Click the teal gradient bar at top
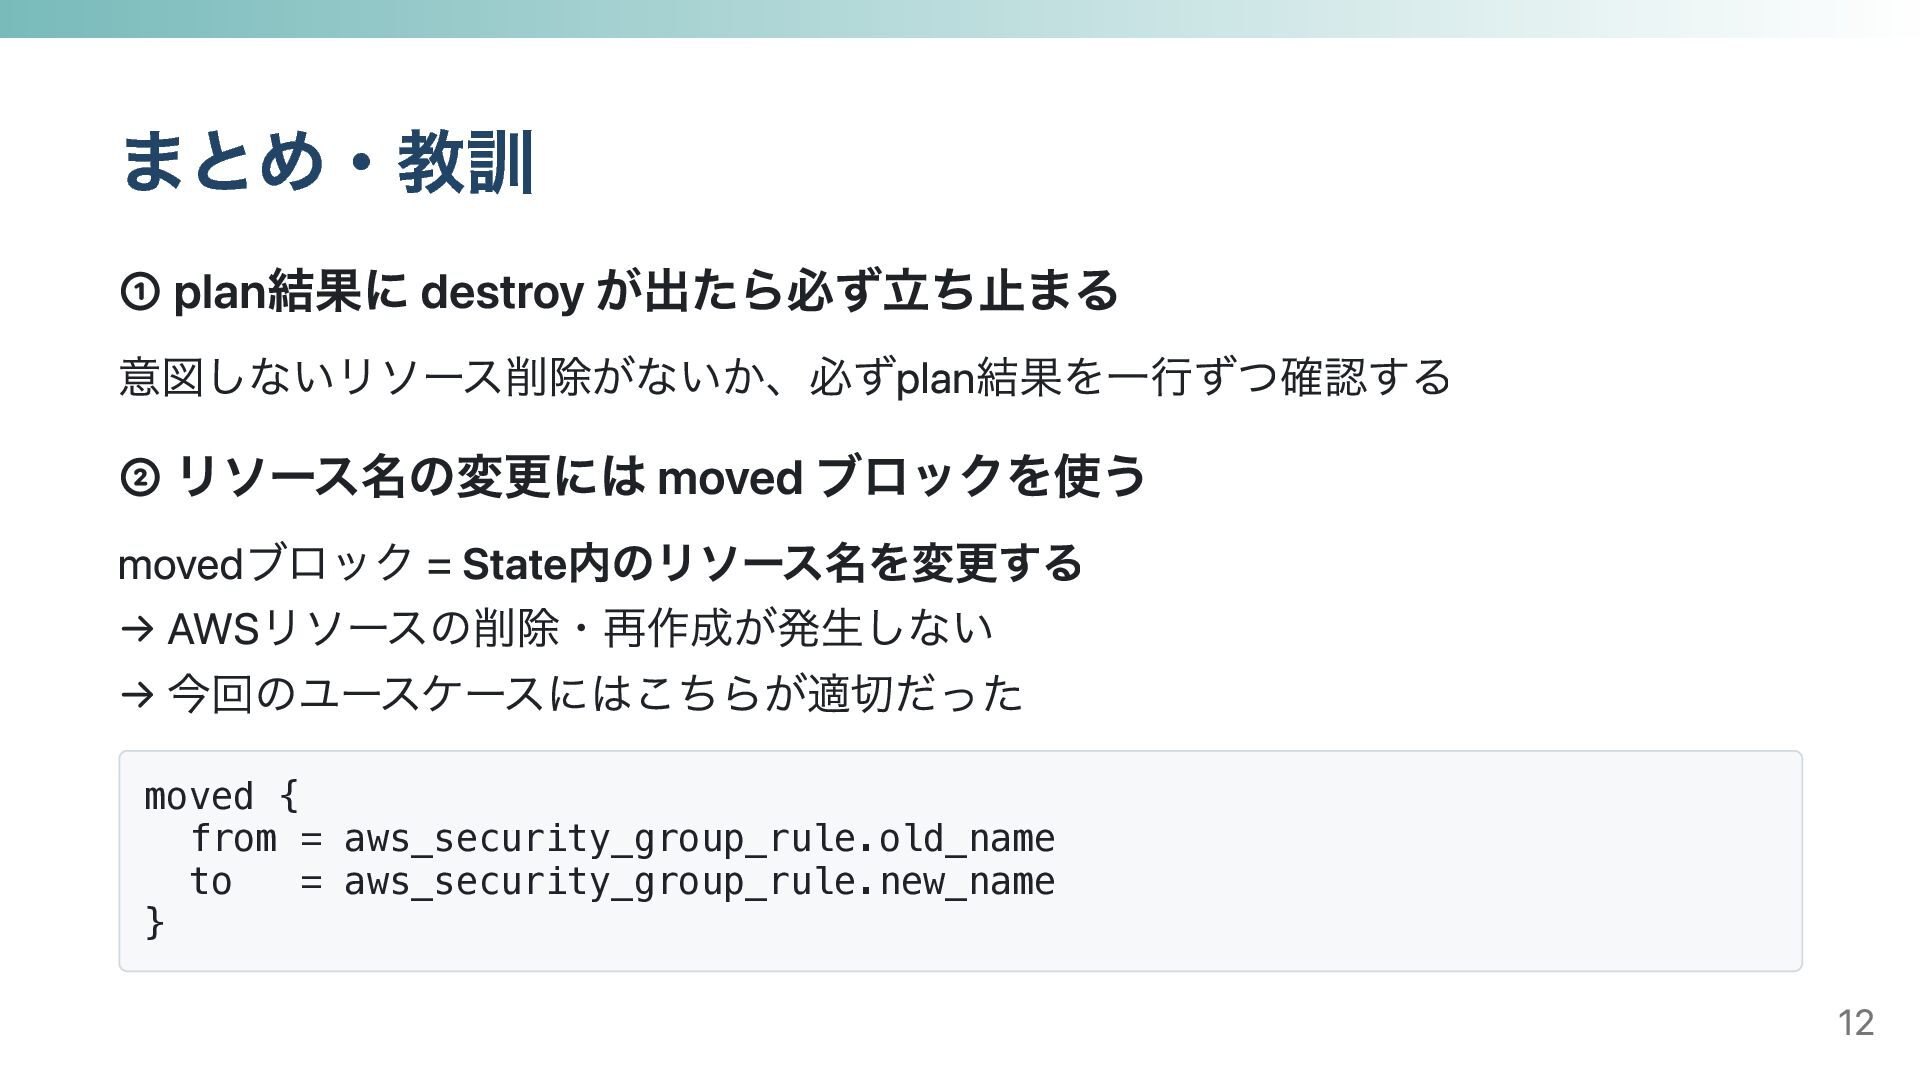This screenshot has width=1920, height=1080. point(960,19)
